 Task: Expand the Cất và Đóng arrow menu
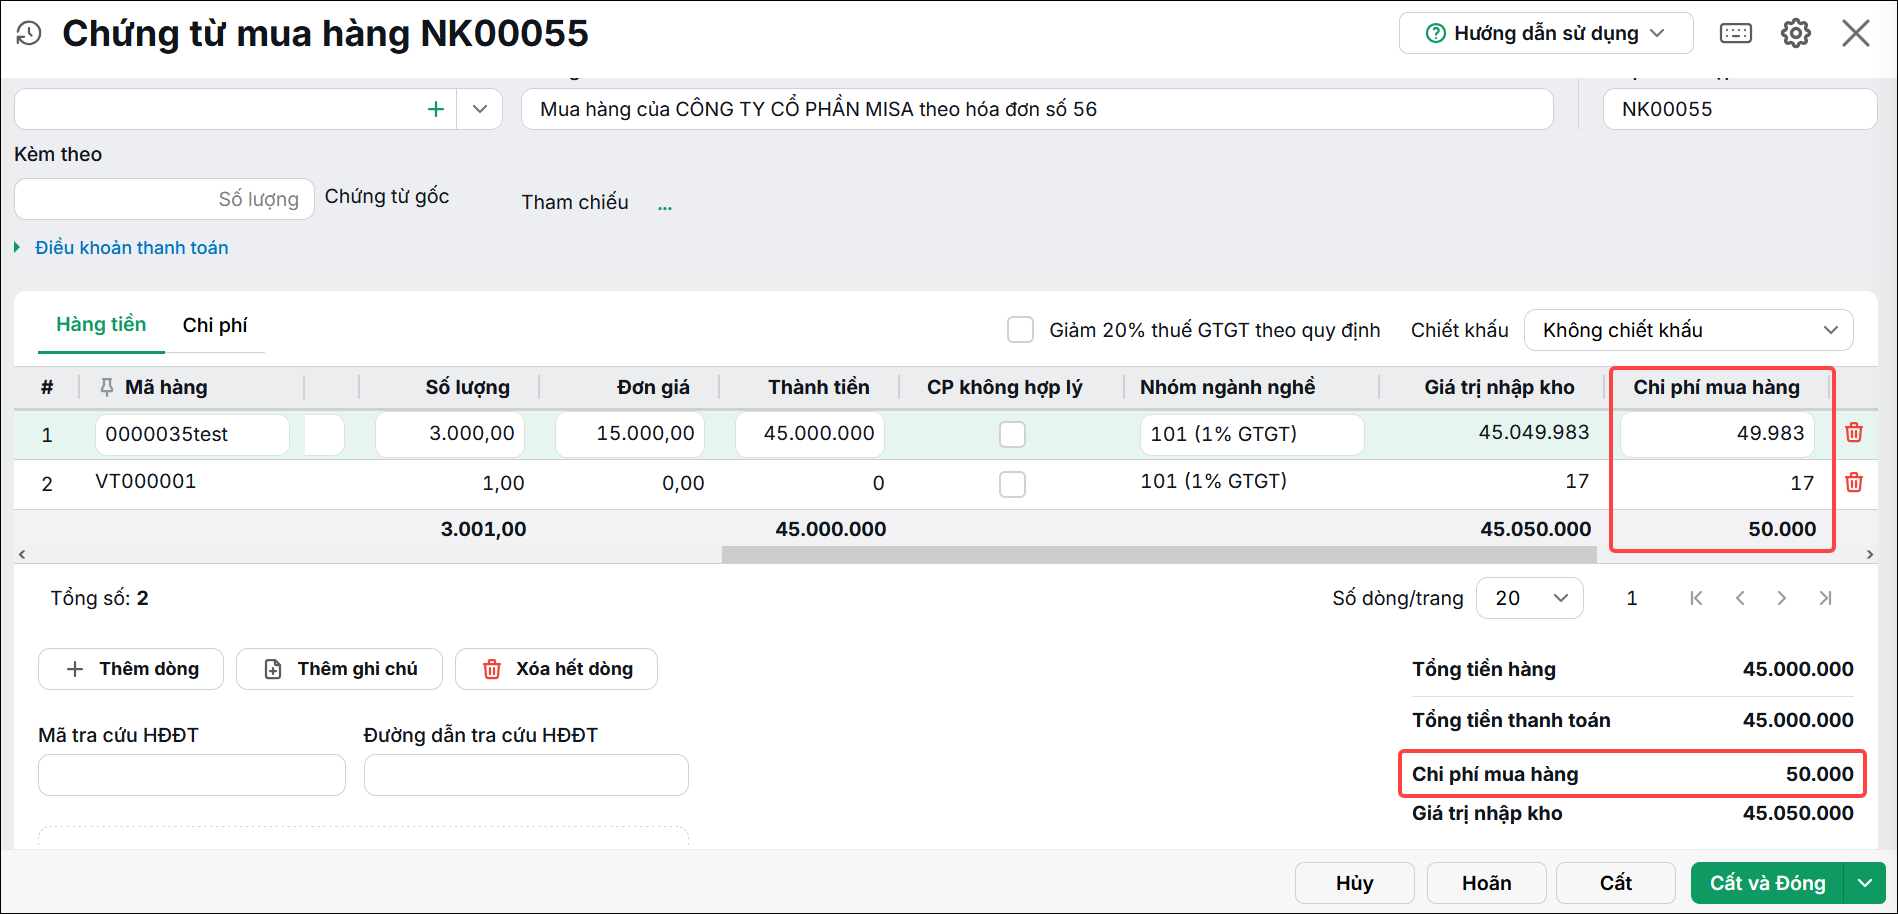point(1865,883)
